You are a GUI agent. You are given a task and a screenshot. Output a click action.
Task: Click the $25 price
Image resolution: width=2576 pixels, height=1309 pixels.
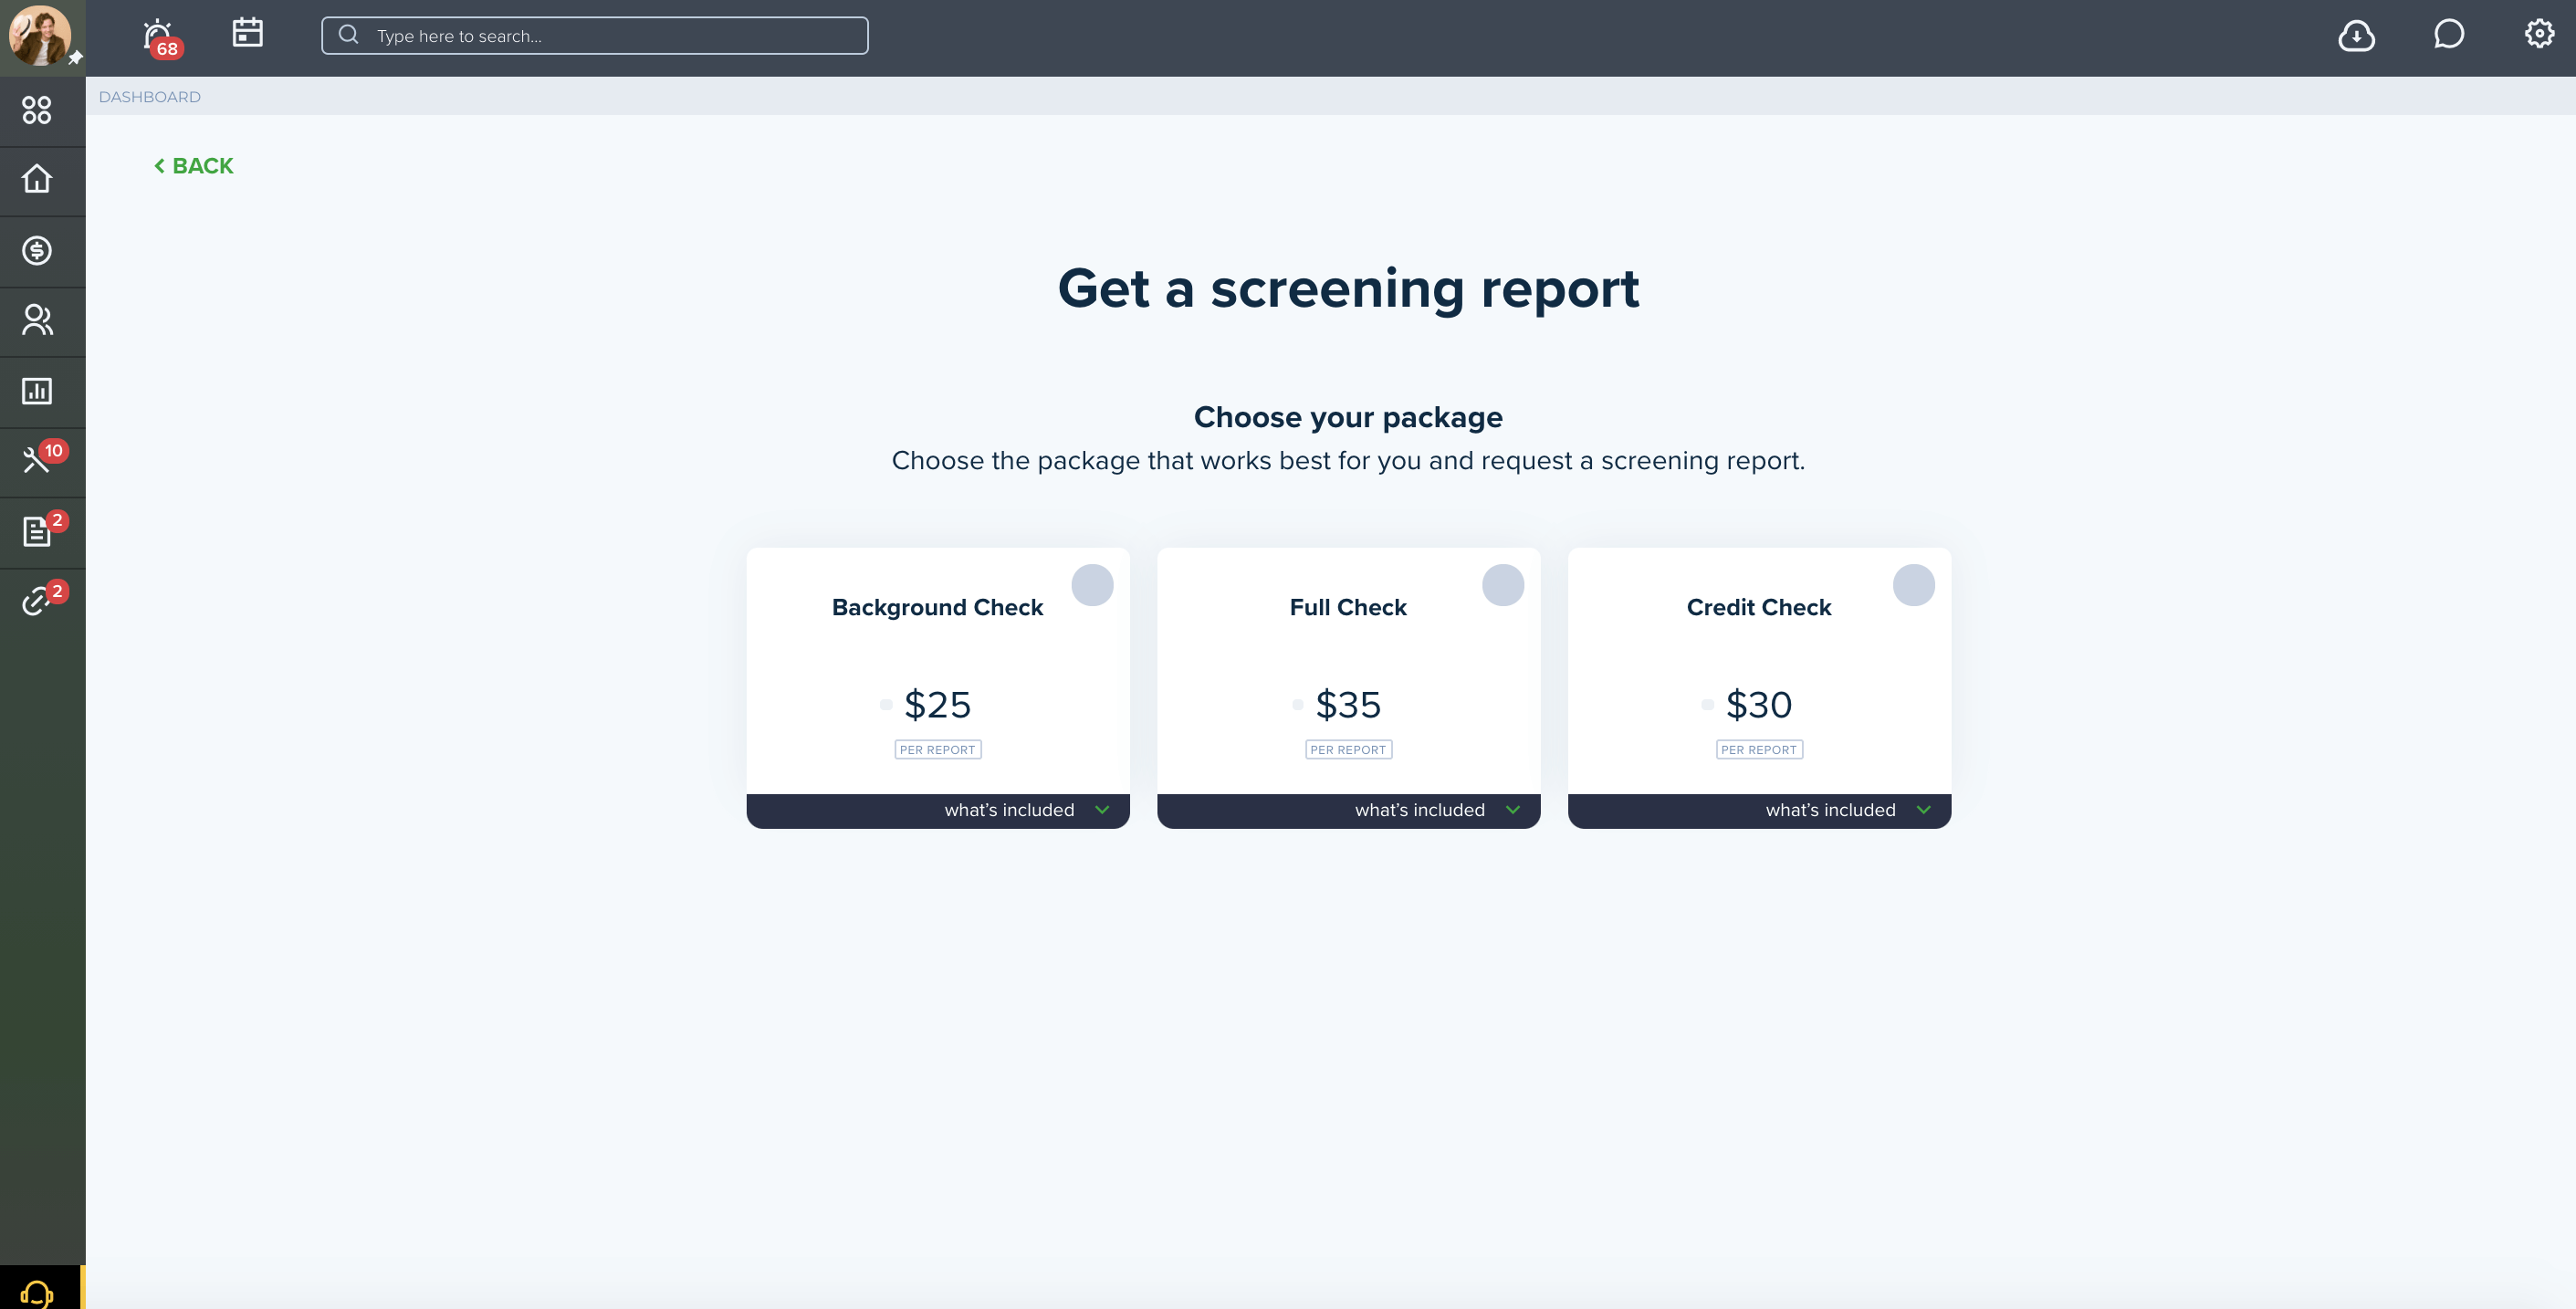tap(937, 705)
